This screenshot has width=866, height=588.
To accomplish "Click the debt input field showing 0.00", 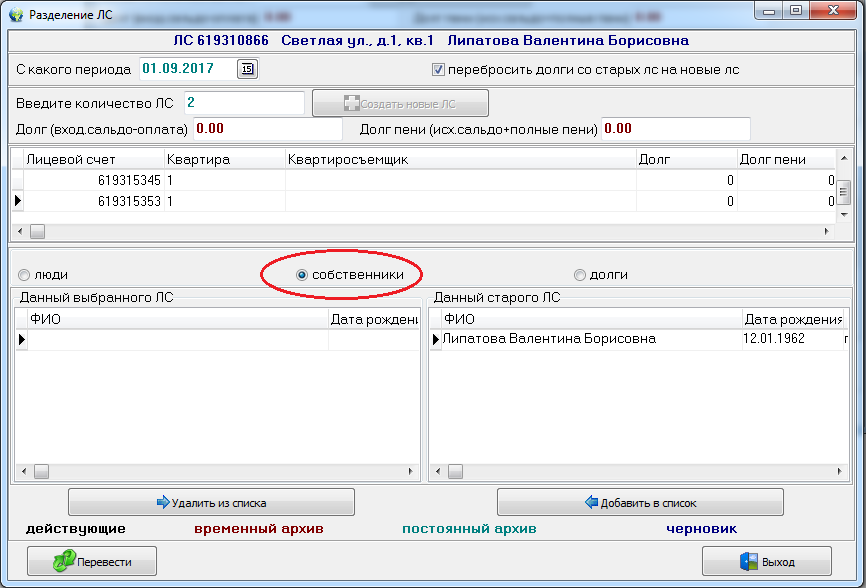I will [x=266, y=129].
